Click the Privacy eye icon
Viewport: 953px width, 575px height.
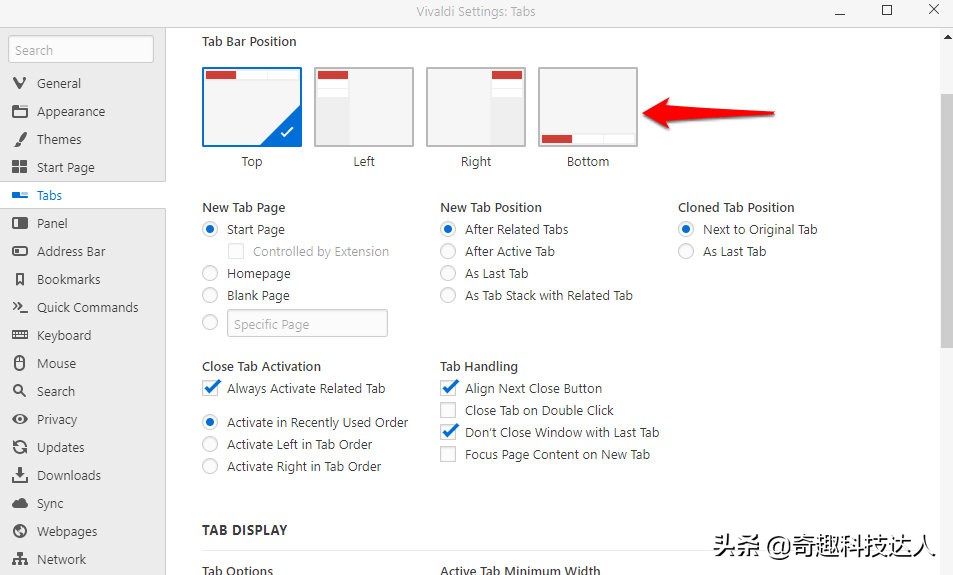pyautogui.click(x=19, y=419)
